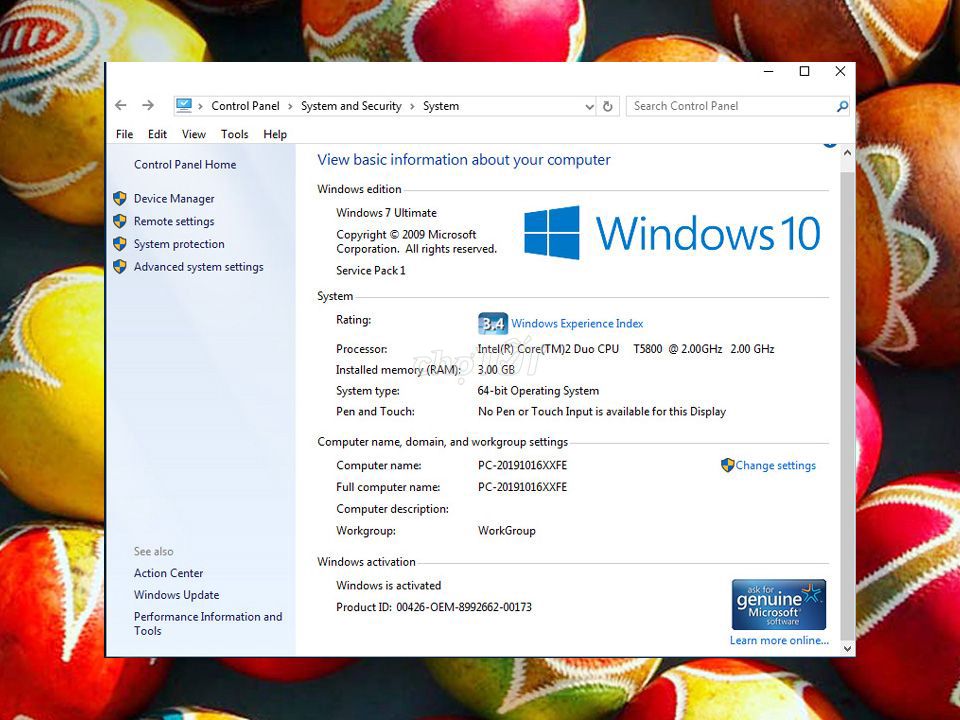Open Windows Update link
The height and width of the screenshot is (720, 960).
(x=176, y=594)
